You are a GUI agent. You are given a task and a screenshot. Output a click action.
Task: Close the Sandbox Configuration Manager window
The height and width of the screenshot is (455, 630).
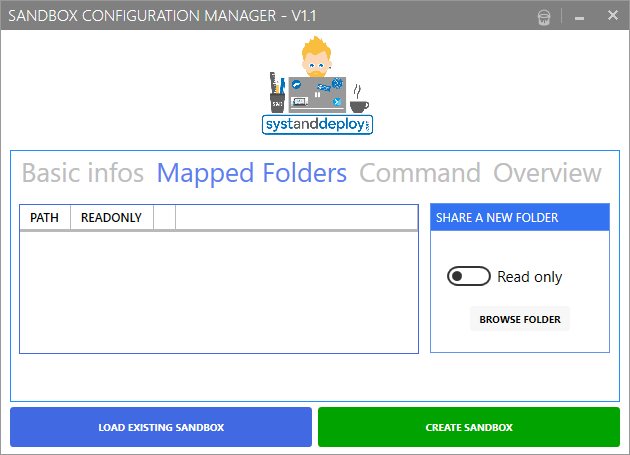click(x=610, y=16)
